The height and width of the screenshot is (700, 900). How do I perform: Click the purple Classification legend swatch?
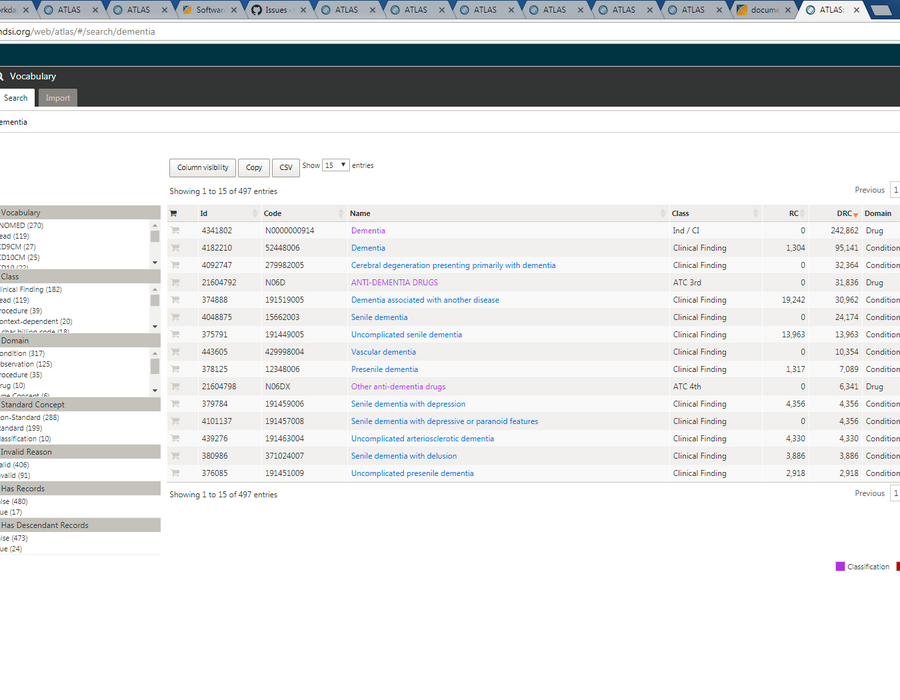pos(840,566)
